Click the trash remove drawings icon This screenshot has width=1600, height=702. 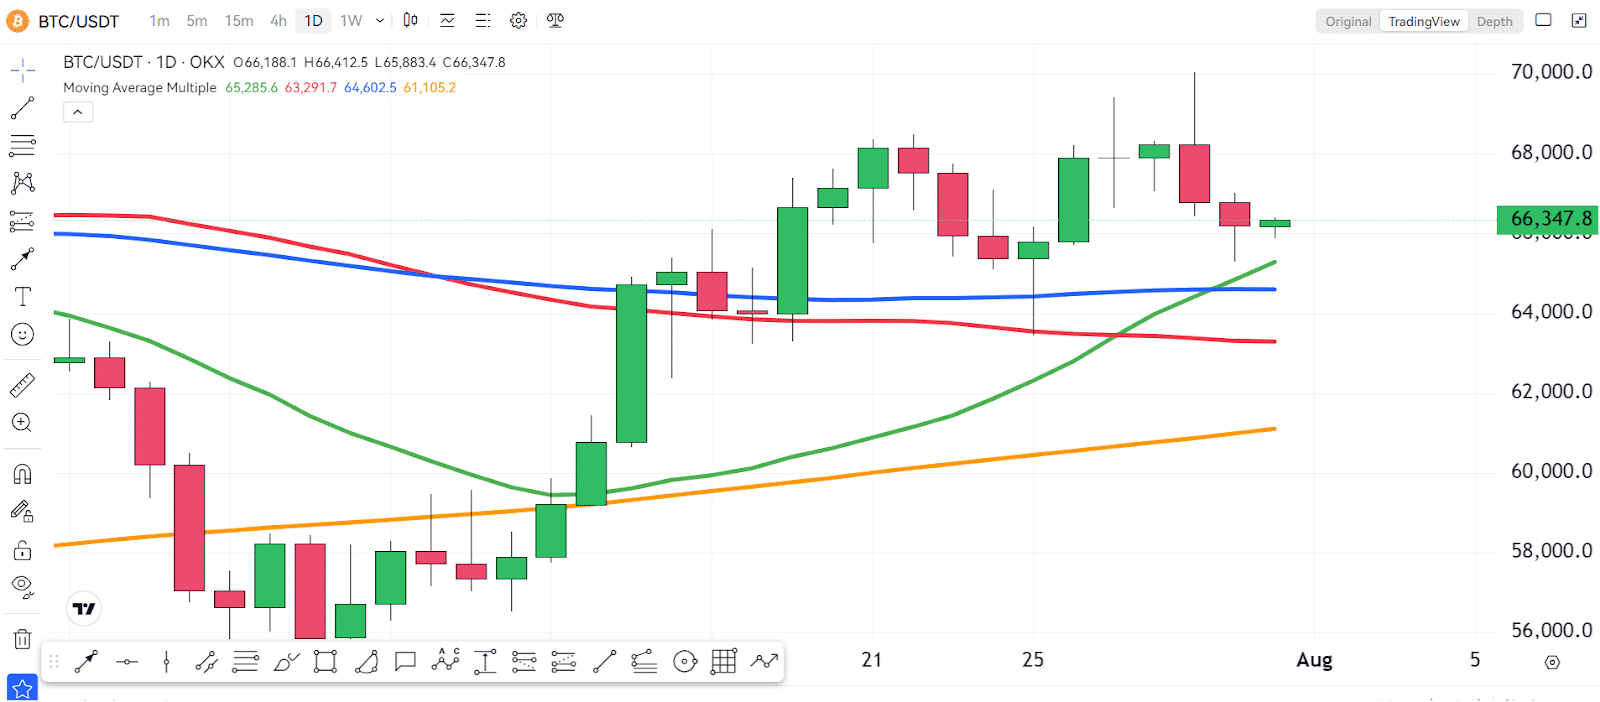[22, 639]
